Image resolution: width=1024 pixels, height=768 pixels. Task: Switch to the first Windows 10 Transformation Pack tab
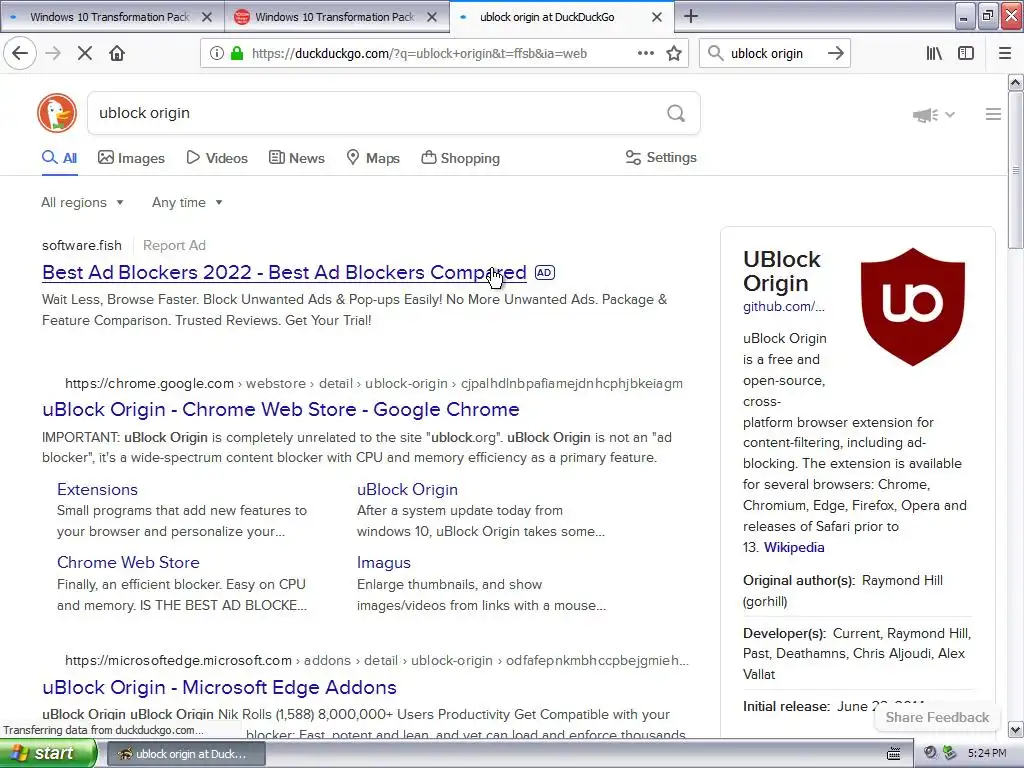(x=110, y=17)
